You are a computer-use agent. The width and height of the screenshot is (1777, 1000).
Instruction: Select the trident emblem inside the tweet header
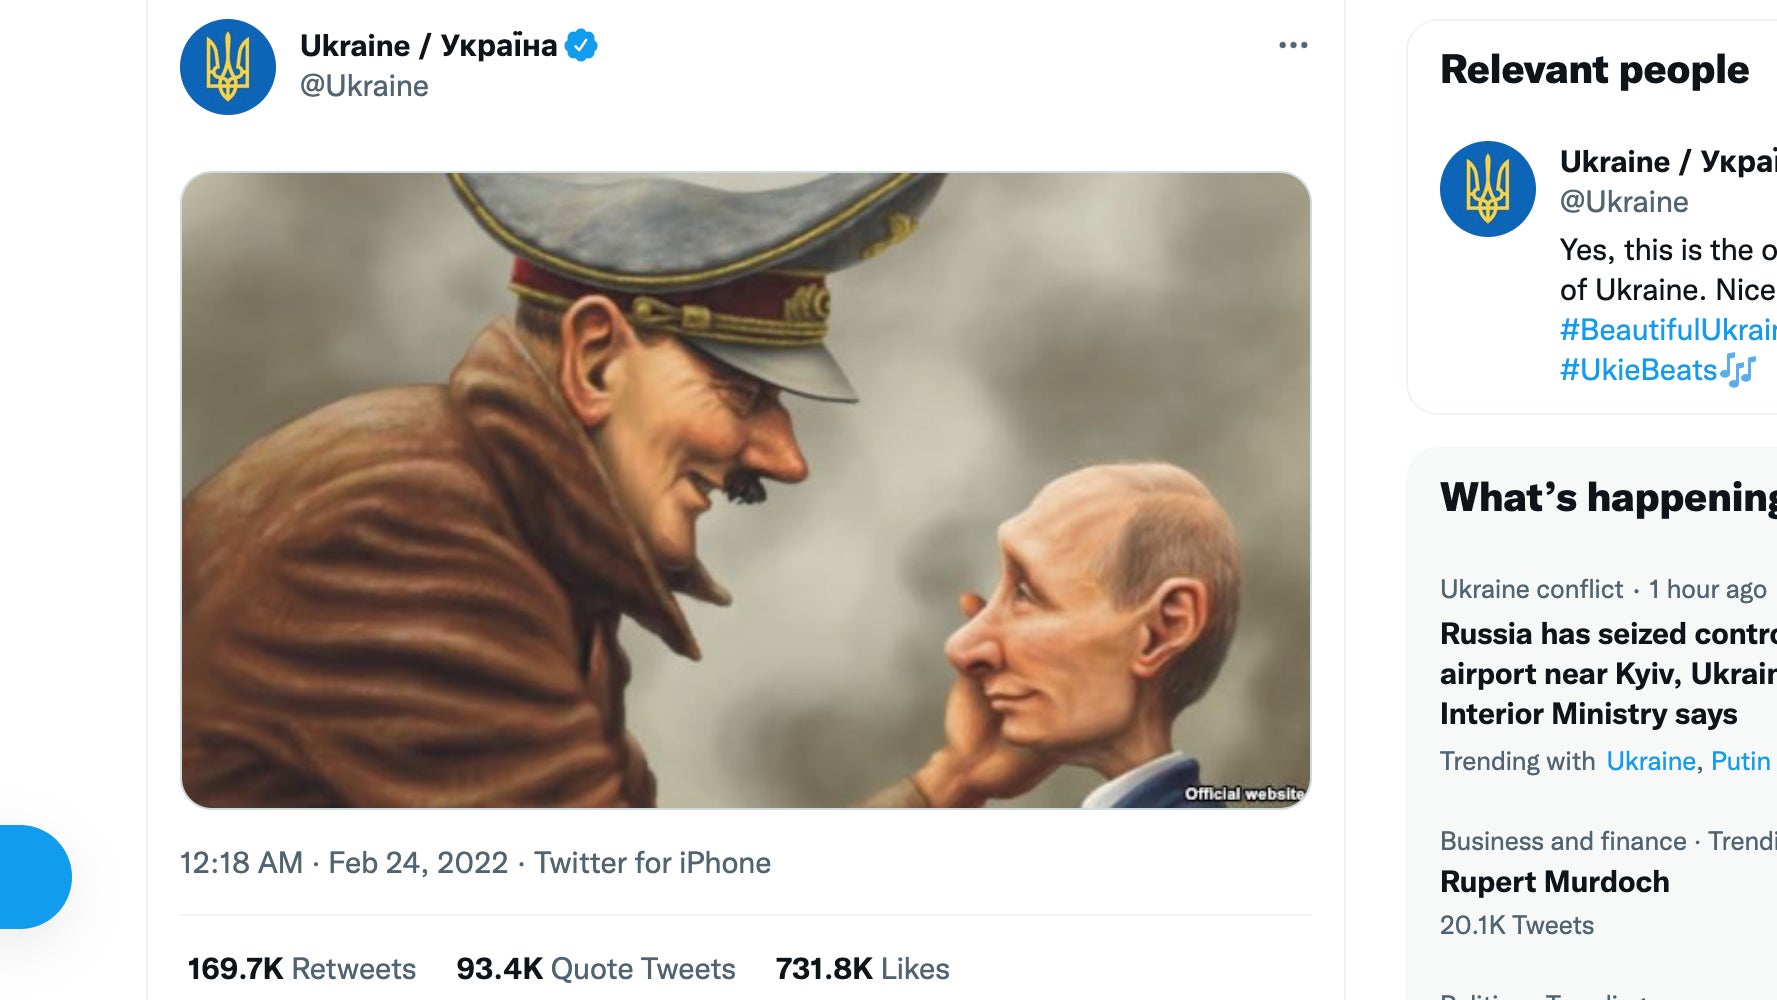pos(228,66)
